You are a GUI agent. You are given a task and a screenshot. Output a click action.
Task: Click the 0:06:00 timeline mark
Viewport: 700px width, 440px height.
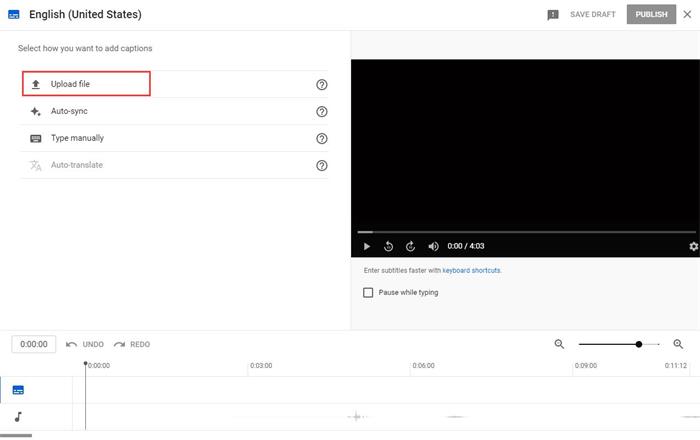tap(423, 365)
